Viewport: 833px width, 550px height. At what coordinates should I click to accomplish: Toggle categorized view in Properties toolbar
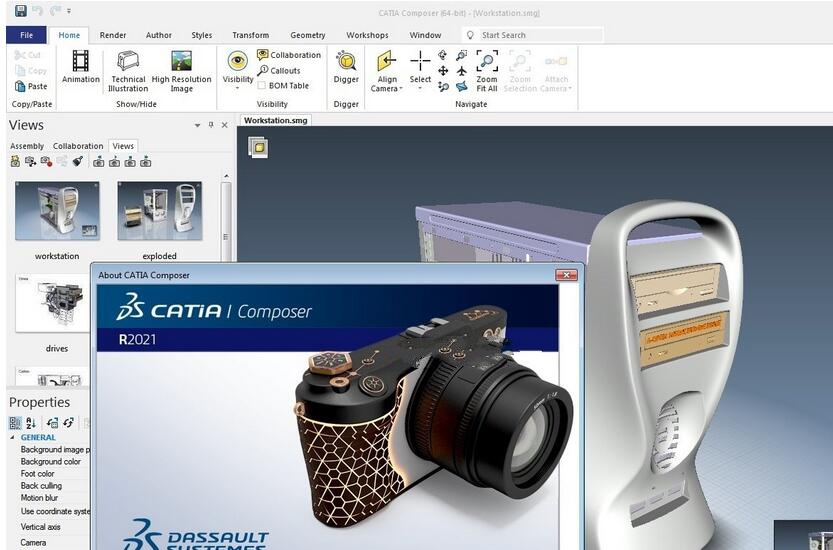click(15, 423)
